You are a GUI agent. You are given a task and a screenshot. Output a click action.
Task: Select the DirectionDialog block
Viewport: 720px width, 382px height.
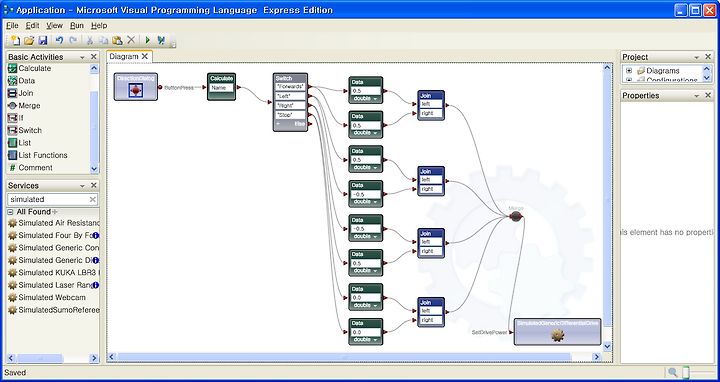pyautogui.click(x=135, y=86)
